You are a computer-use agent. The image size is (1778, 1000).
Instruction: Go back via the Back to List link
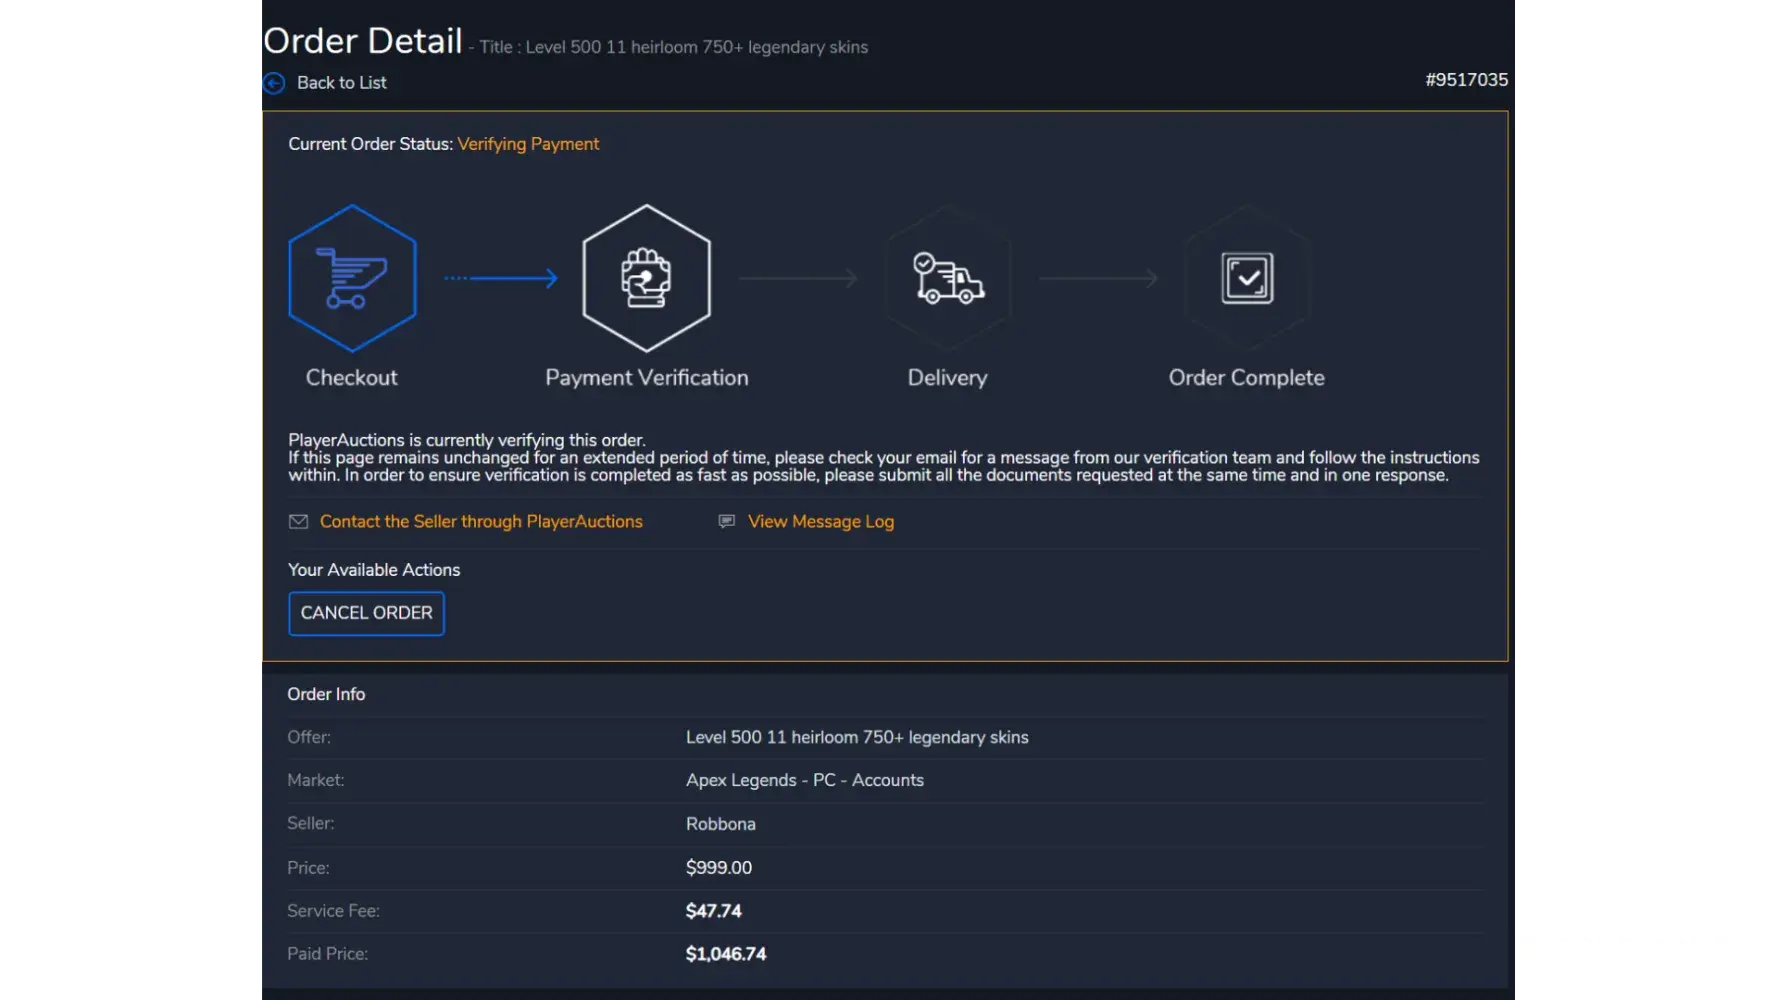[x=341, y=83]
